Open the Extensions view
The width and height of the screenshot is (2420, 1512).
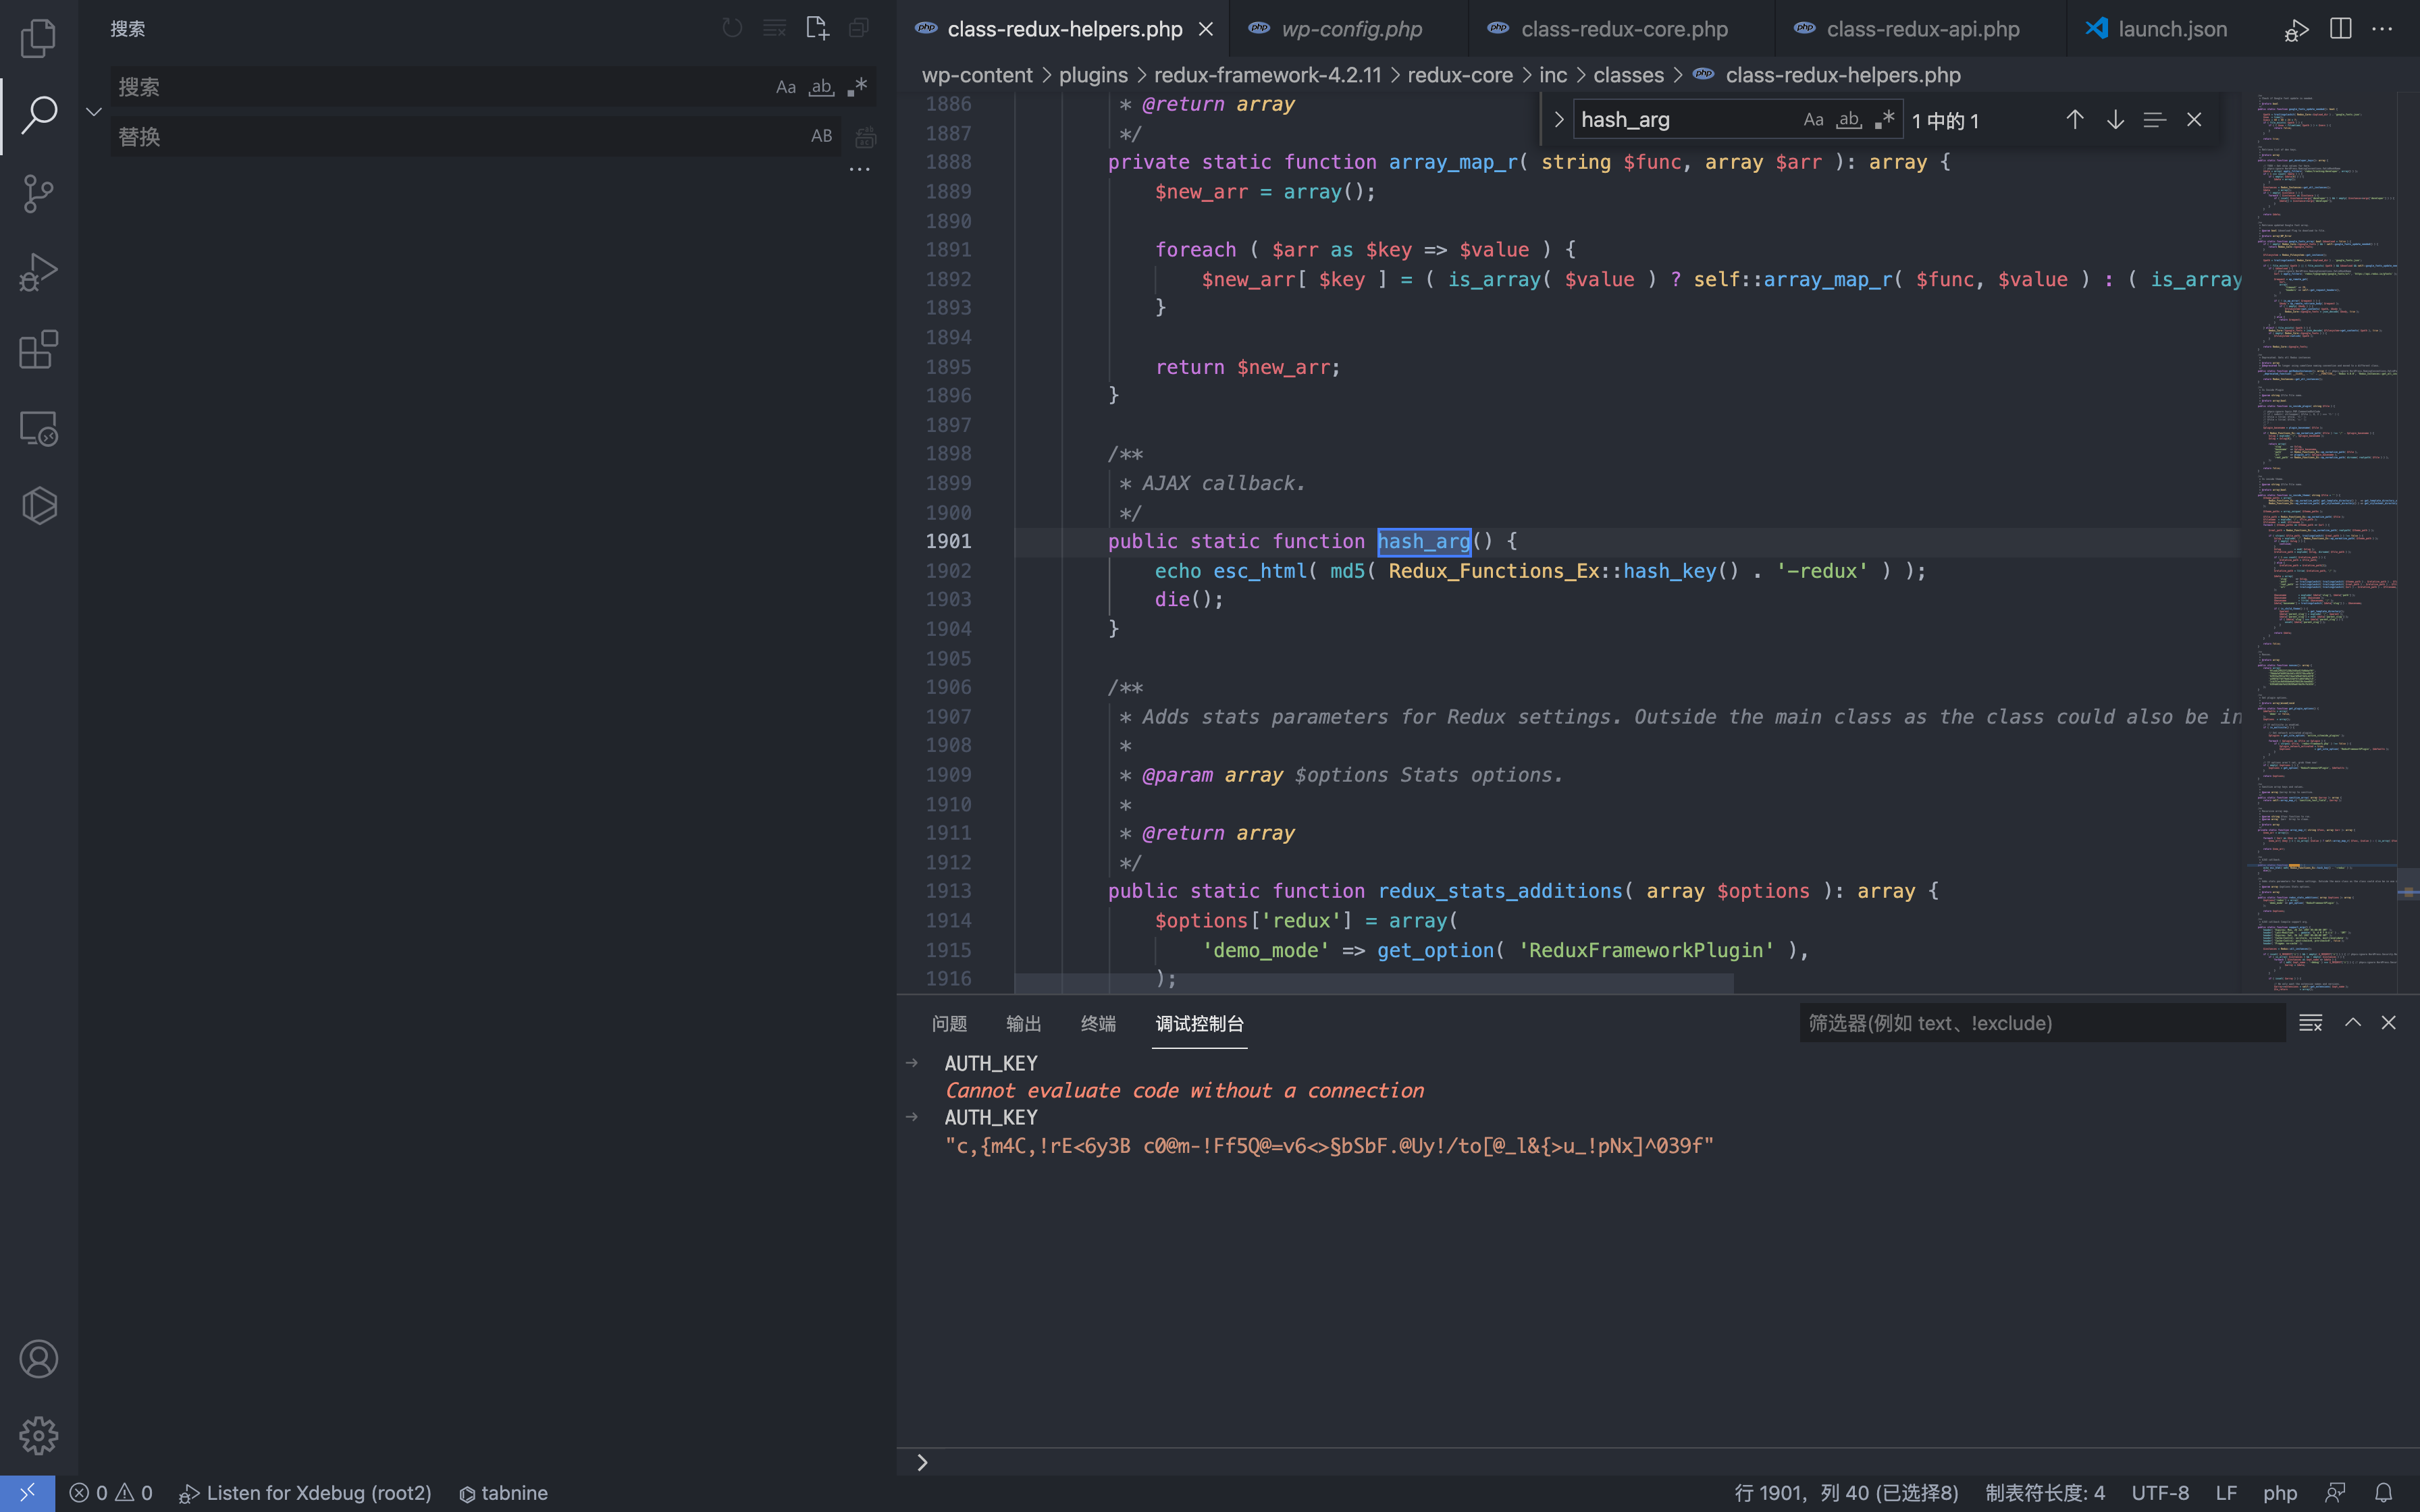pyautogui.click(x=38, y=350)
